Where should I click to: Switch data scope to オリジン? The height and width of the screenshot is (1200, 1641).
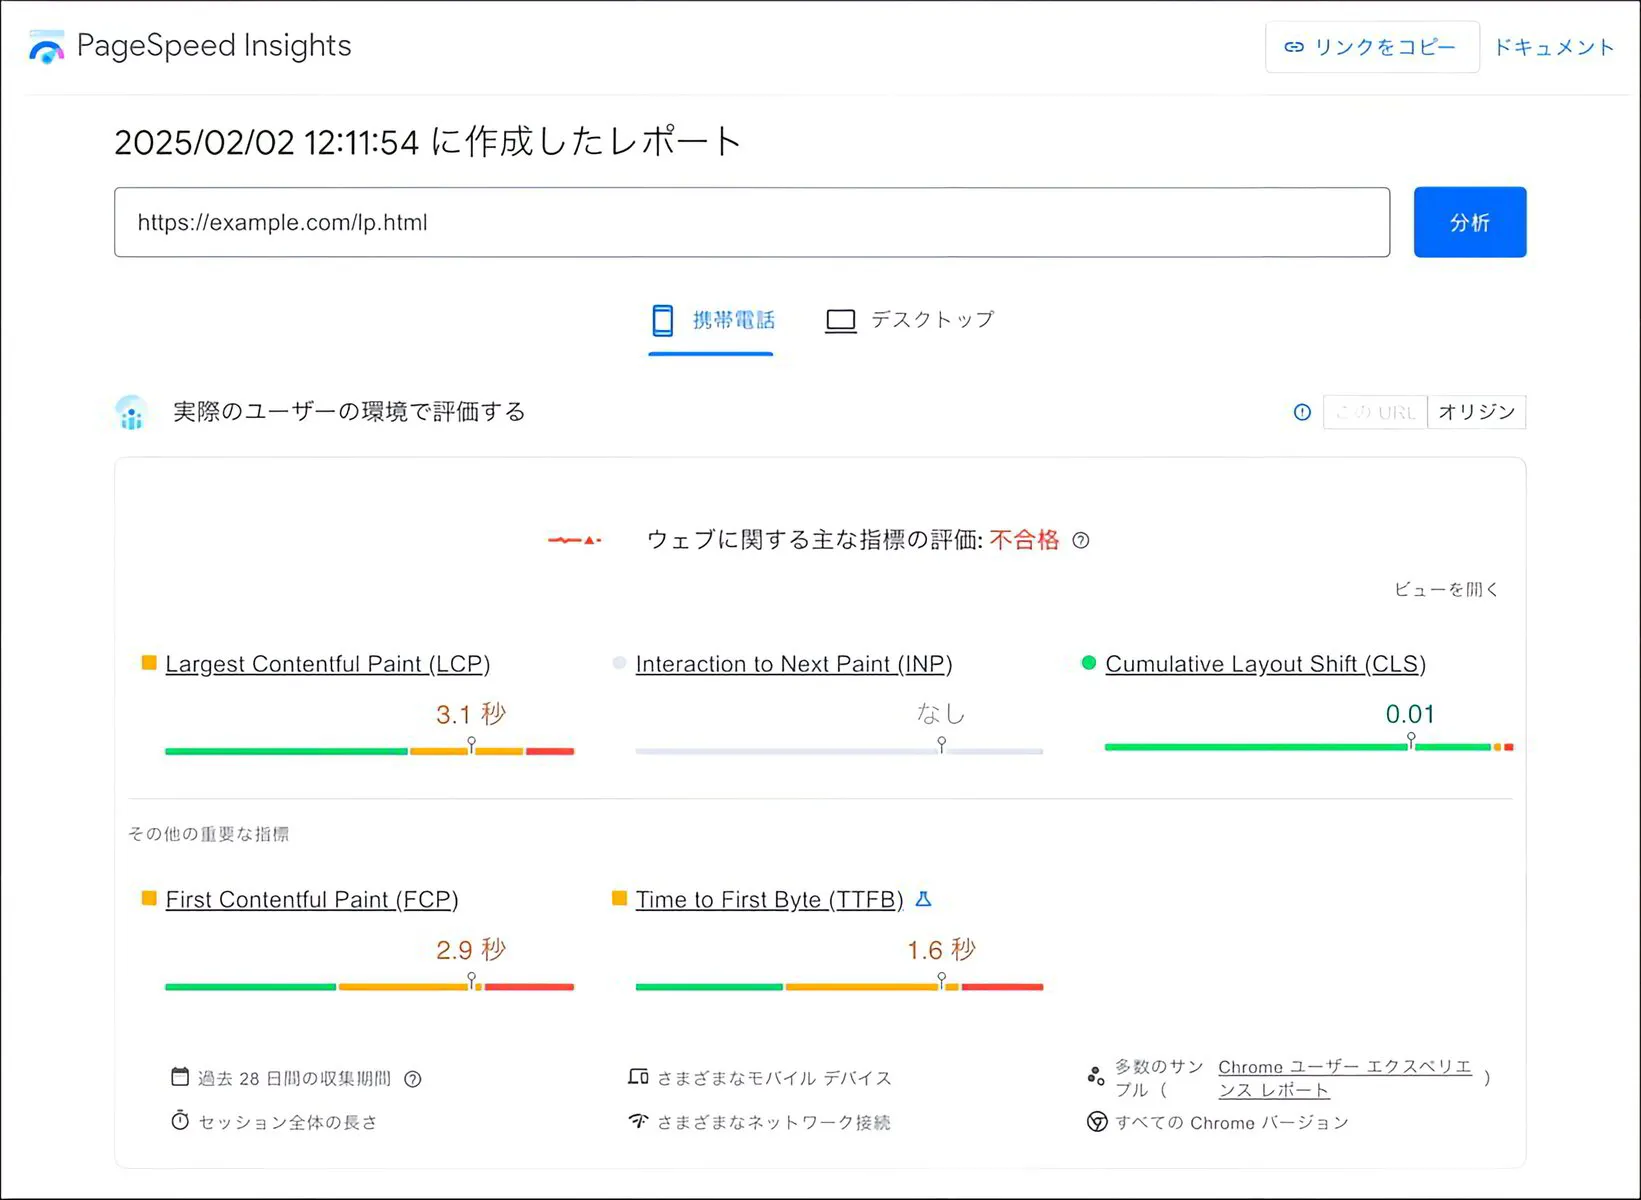[1476, 412]
